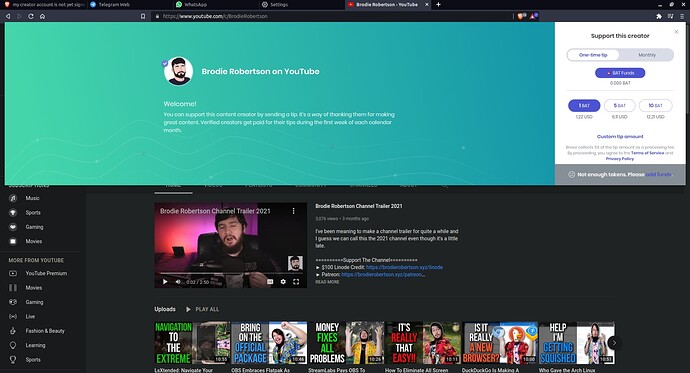Enter fullscreen on trailer video
Screen dimensions: 690x373
tap(296, 282)
